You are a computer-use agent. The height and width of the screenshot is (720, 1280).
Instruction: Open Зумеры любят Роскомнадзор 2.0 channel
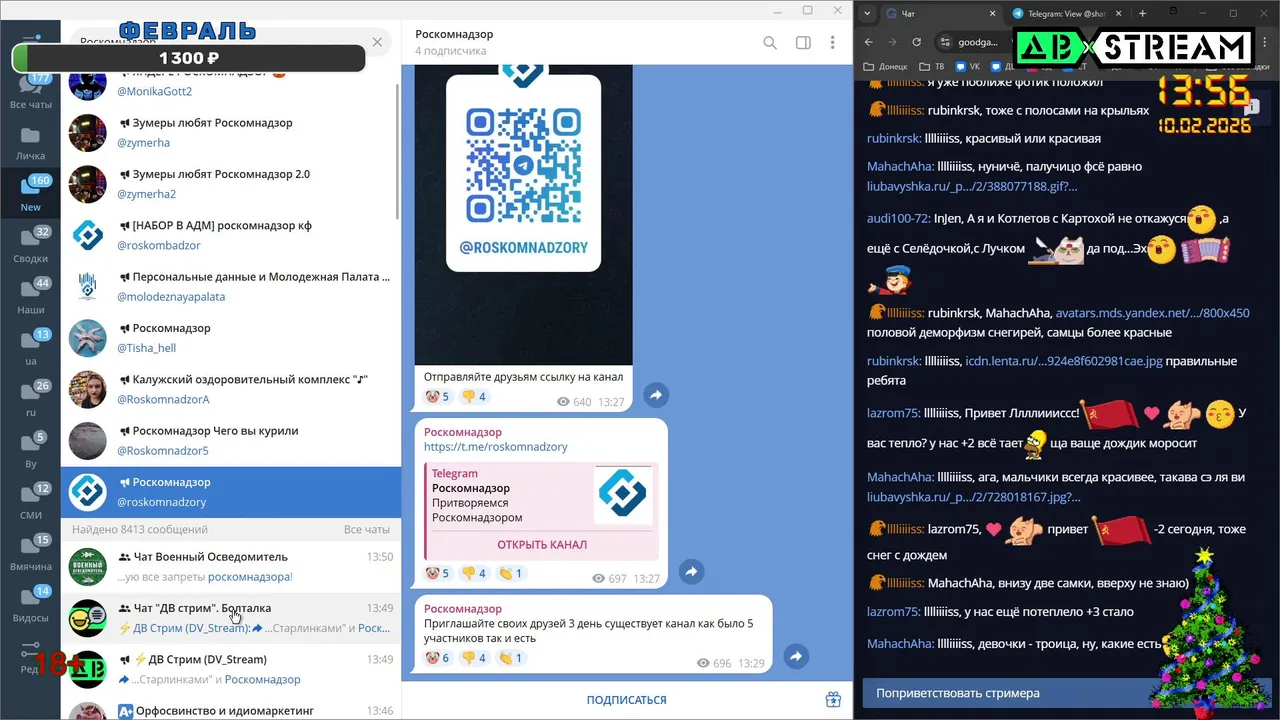[x=230, y=184]
